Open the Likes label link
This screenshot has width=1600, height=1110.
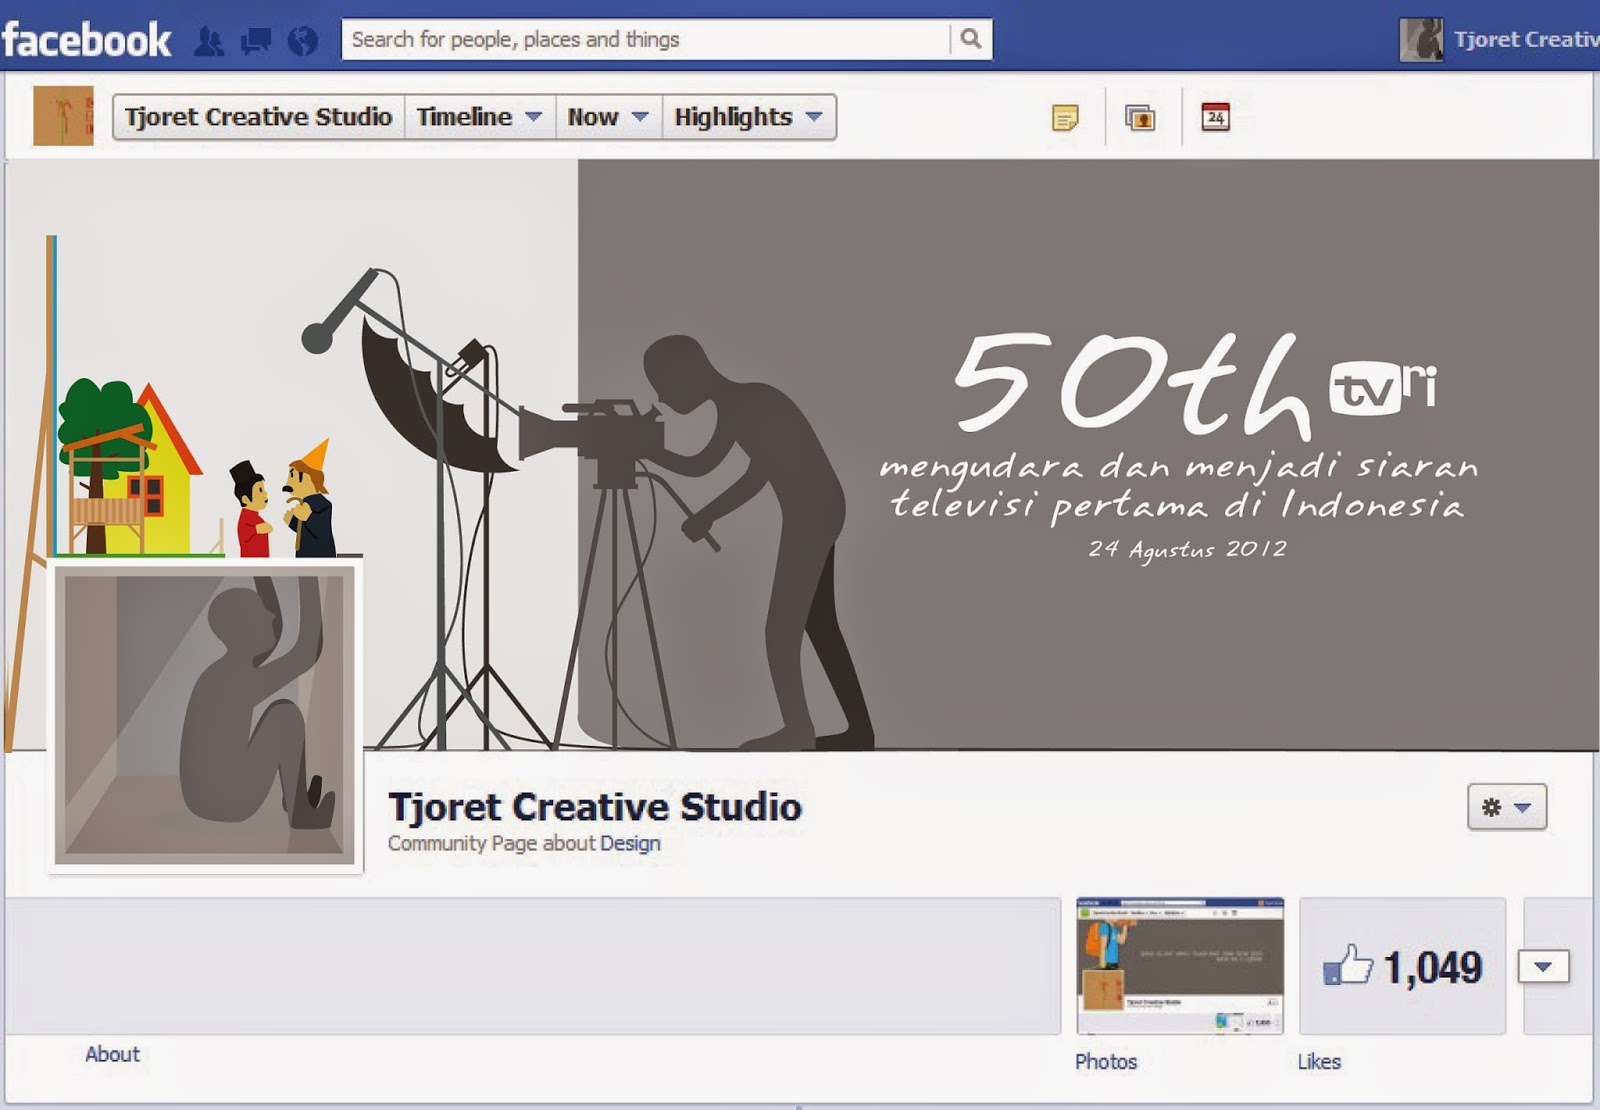1319,1062
